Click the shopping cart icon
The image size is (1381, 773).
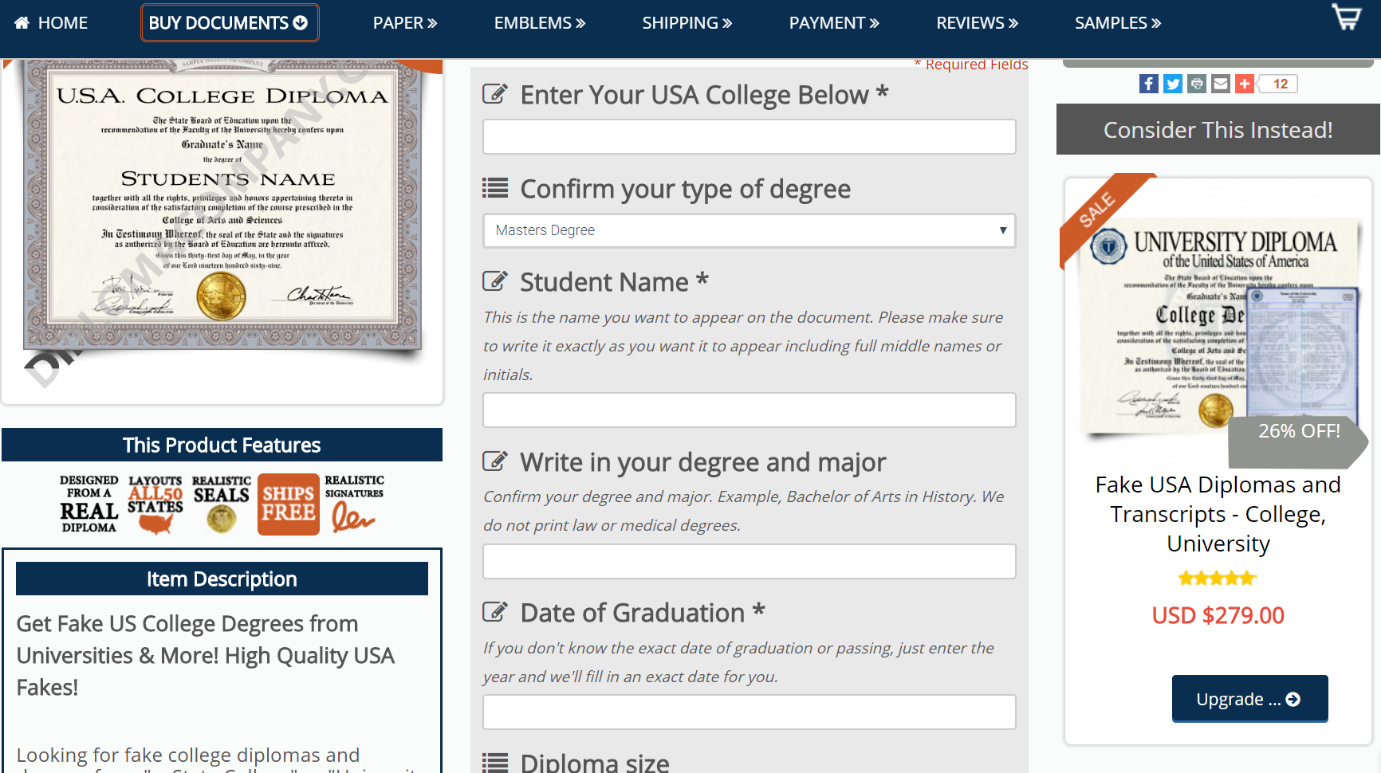(1347, 16)
